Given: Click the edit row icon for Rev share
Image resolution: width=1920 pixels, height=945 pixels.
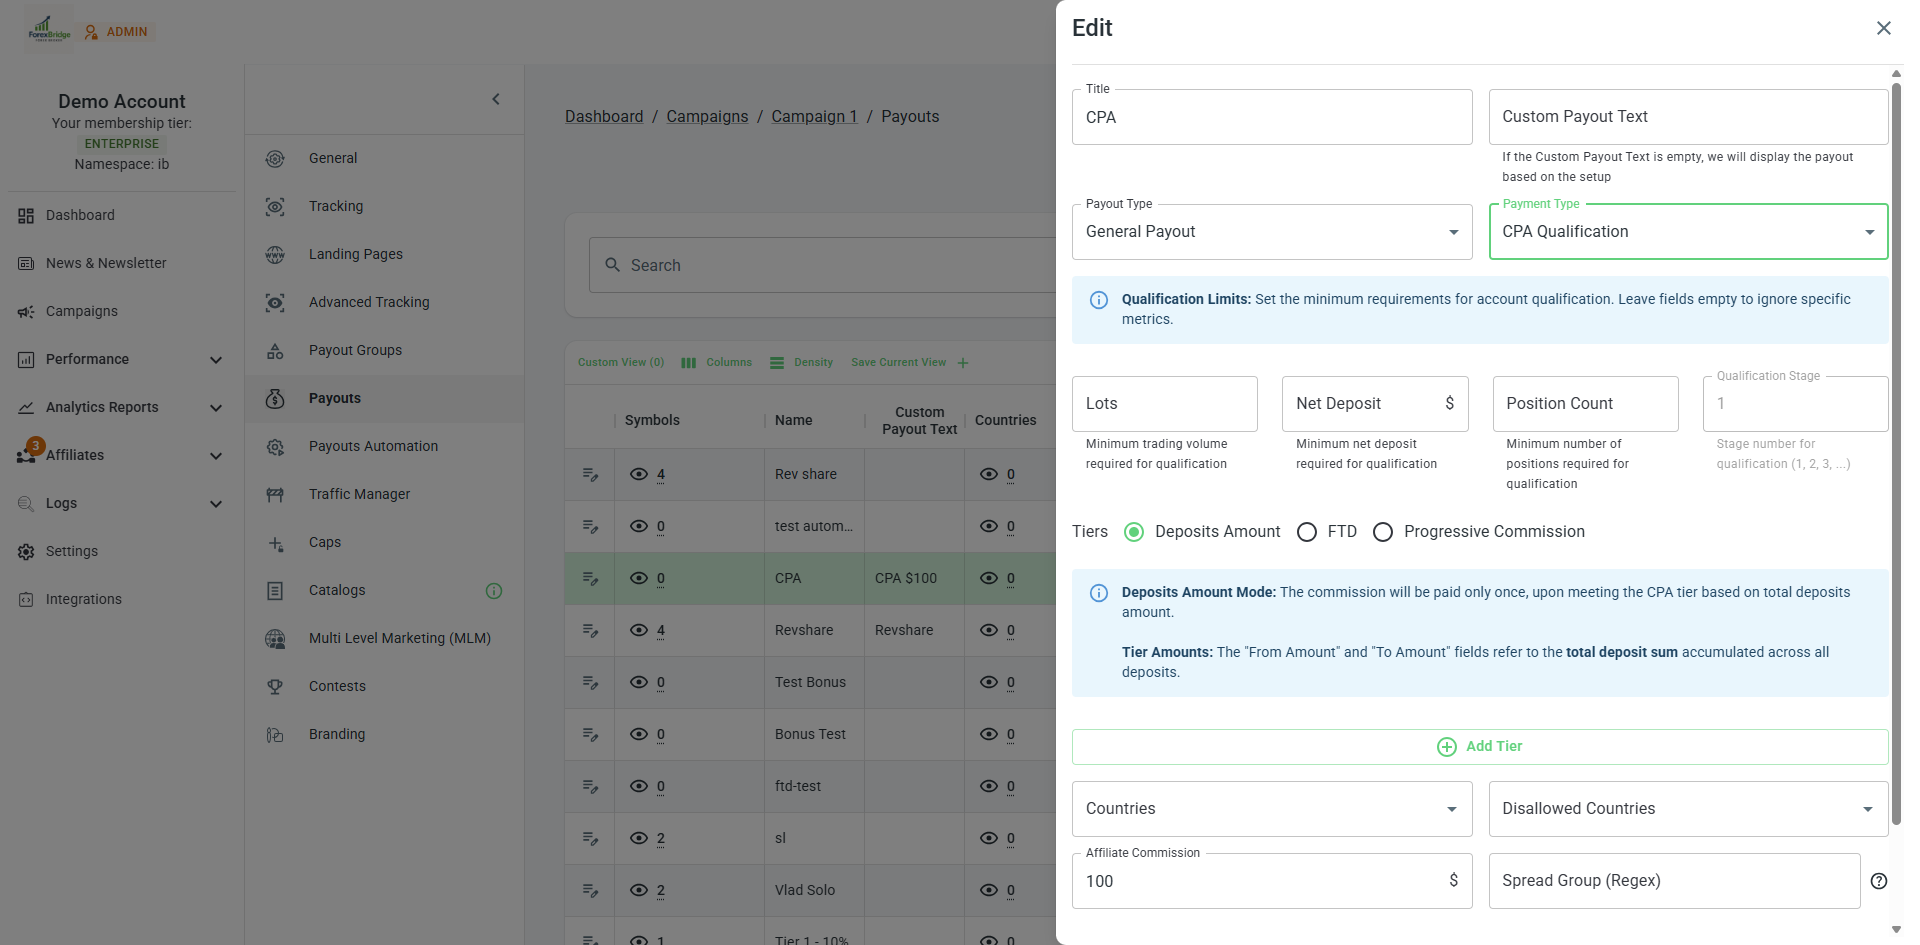Looking at the screenshot, I should [590, 475].
